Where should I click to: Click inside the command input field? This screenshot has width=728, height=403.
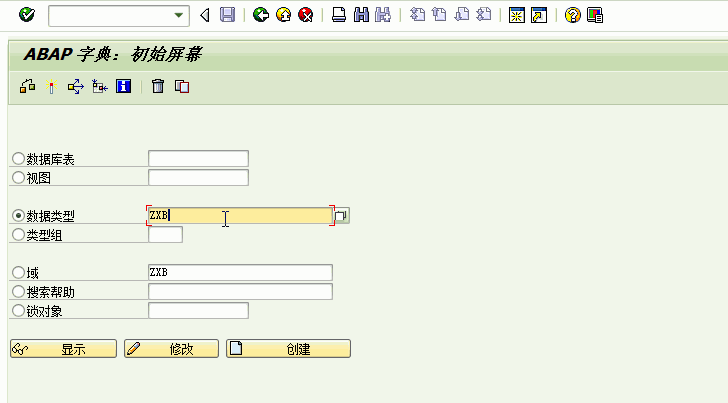[110, 15]
